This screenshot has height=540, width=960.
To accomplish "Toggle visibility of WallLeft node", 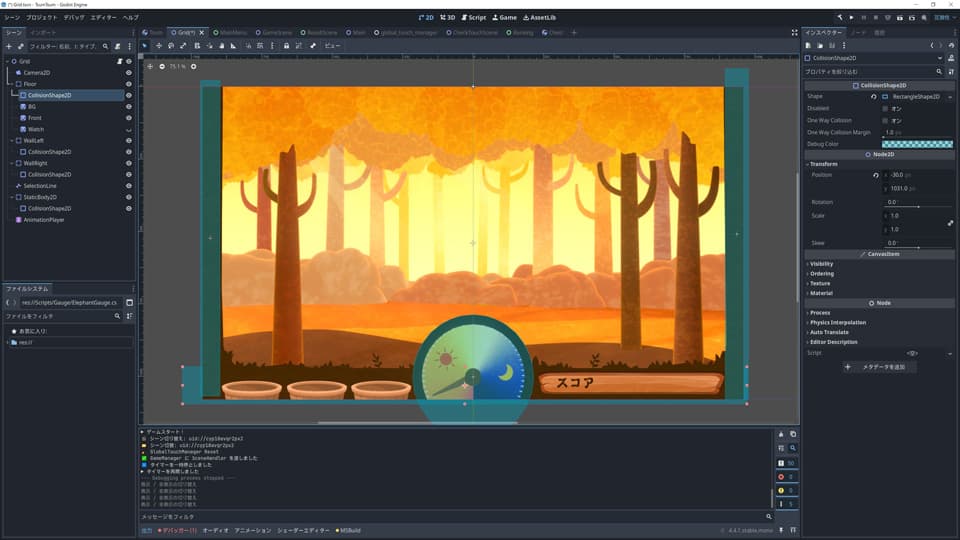I will tap(129, 140).
